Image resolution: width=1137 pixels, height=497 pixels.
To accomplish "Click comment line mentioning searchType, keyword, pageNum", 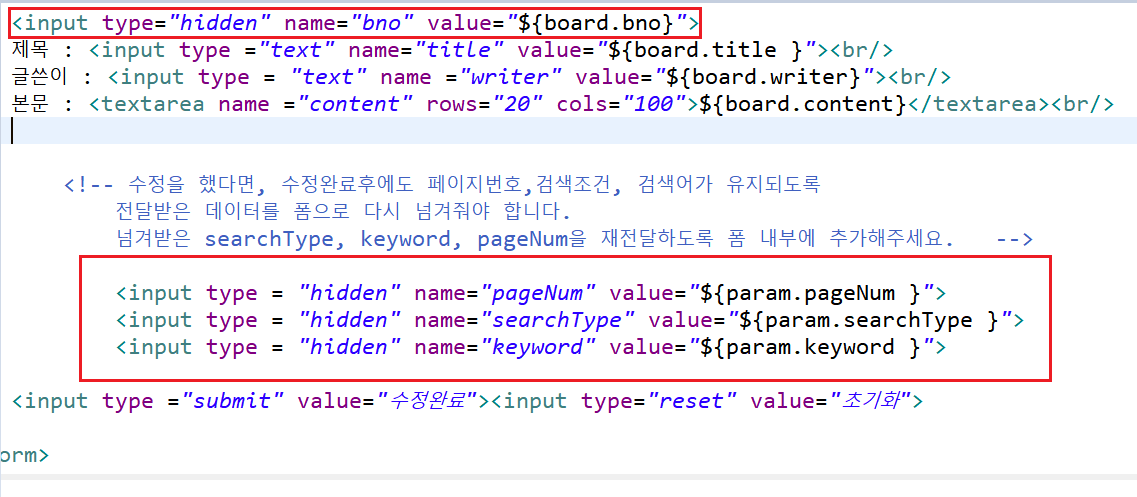I will click(x=573, y=239).
